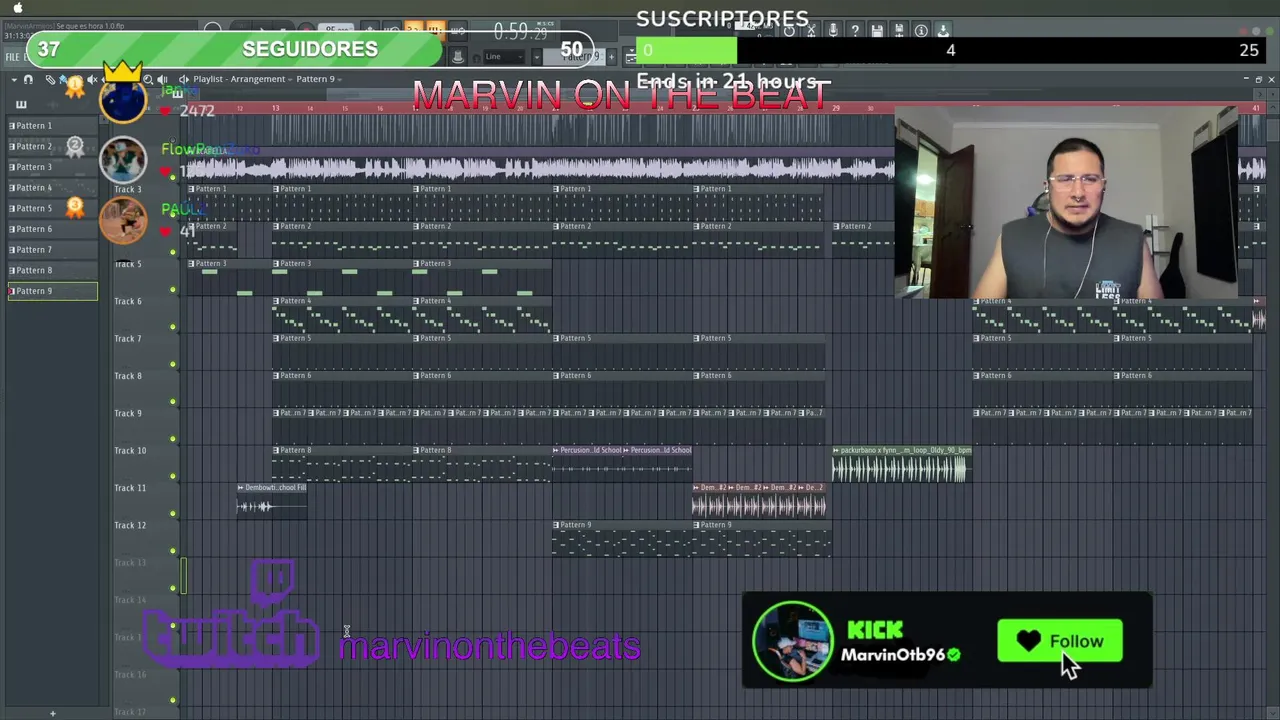Image resolution: width=1280 pixels, height=720 pixels.
Task: Click the Track 12 label
Action: tap(130, 525)
